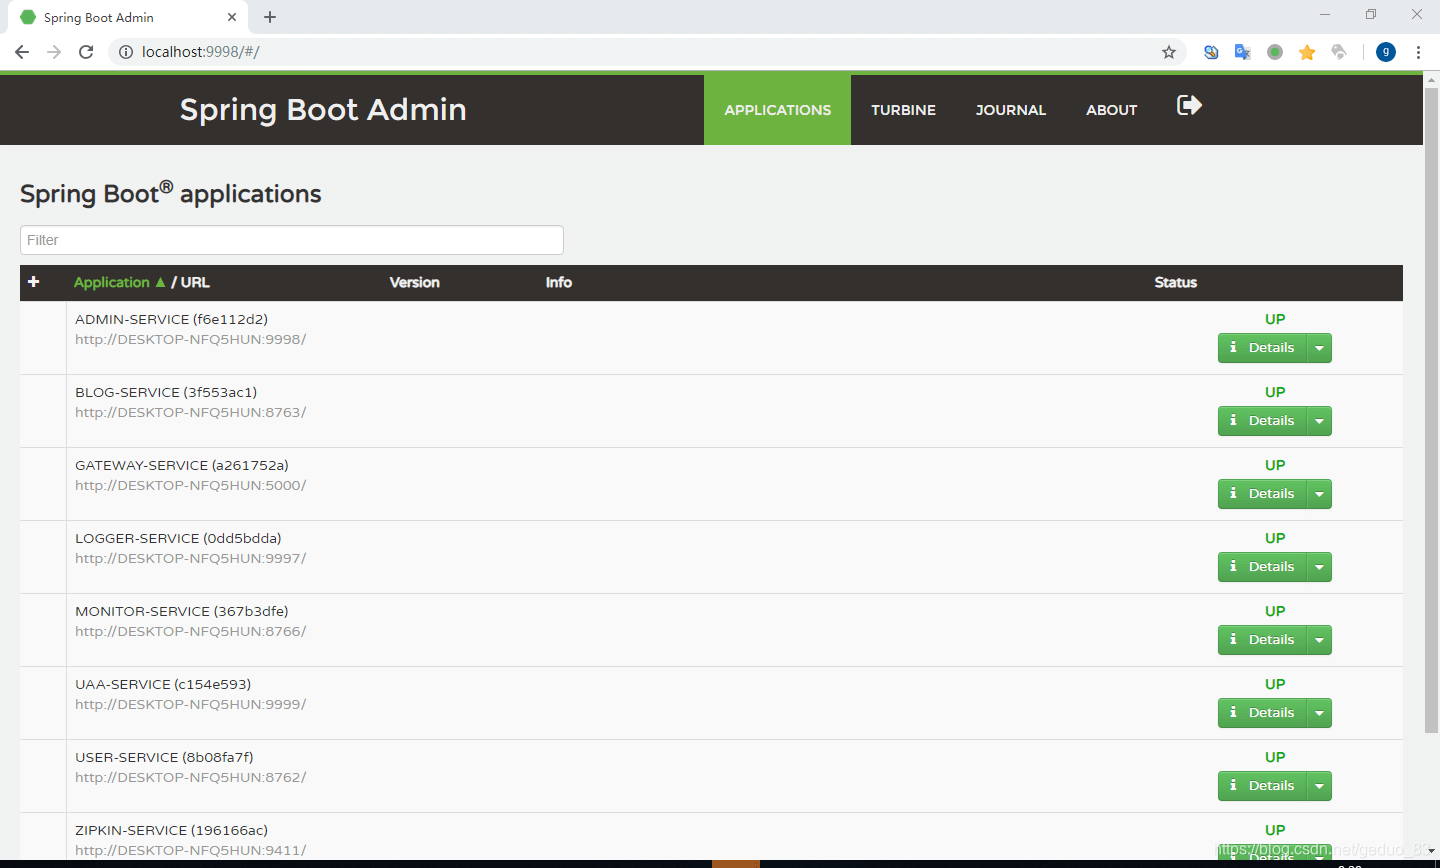Screen dimensions: 1440x868
Task: Expand the BLOG-SERVICE Details dropdown arrow
Action: point(1319,421)
